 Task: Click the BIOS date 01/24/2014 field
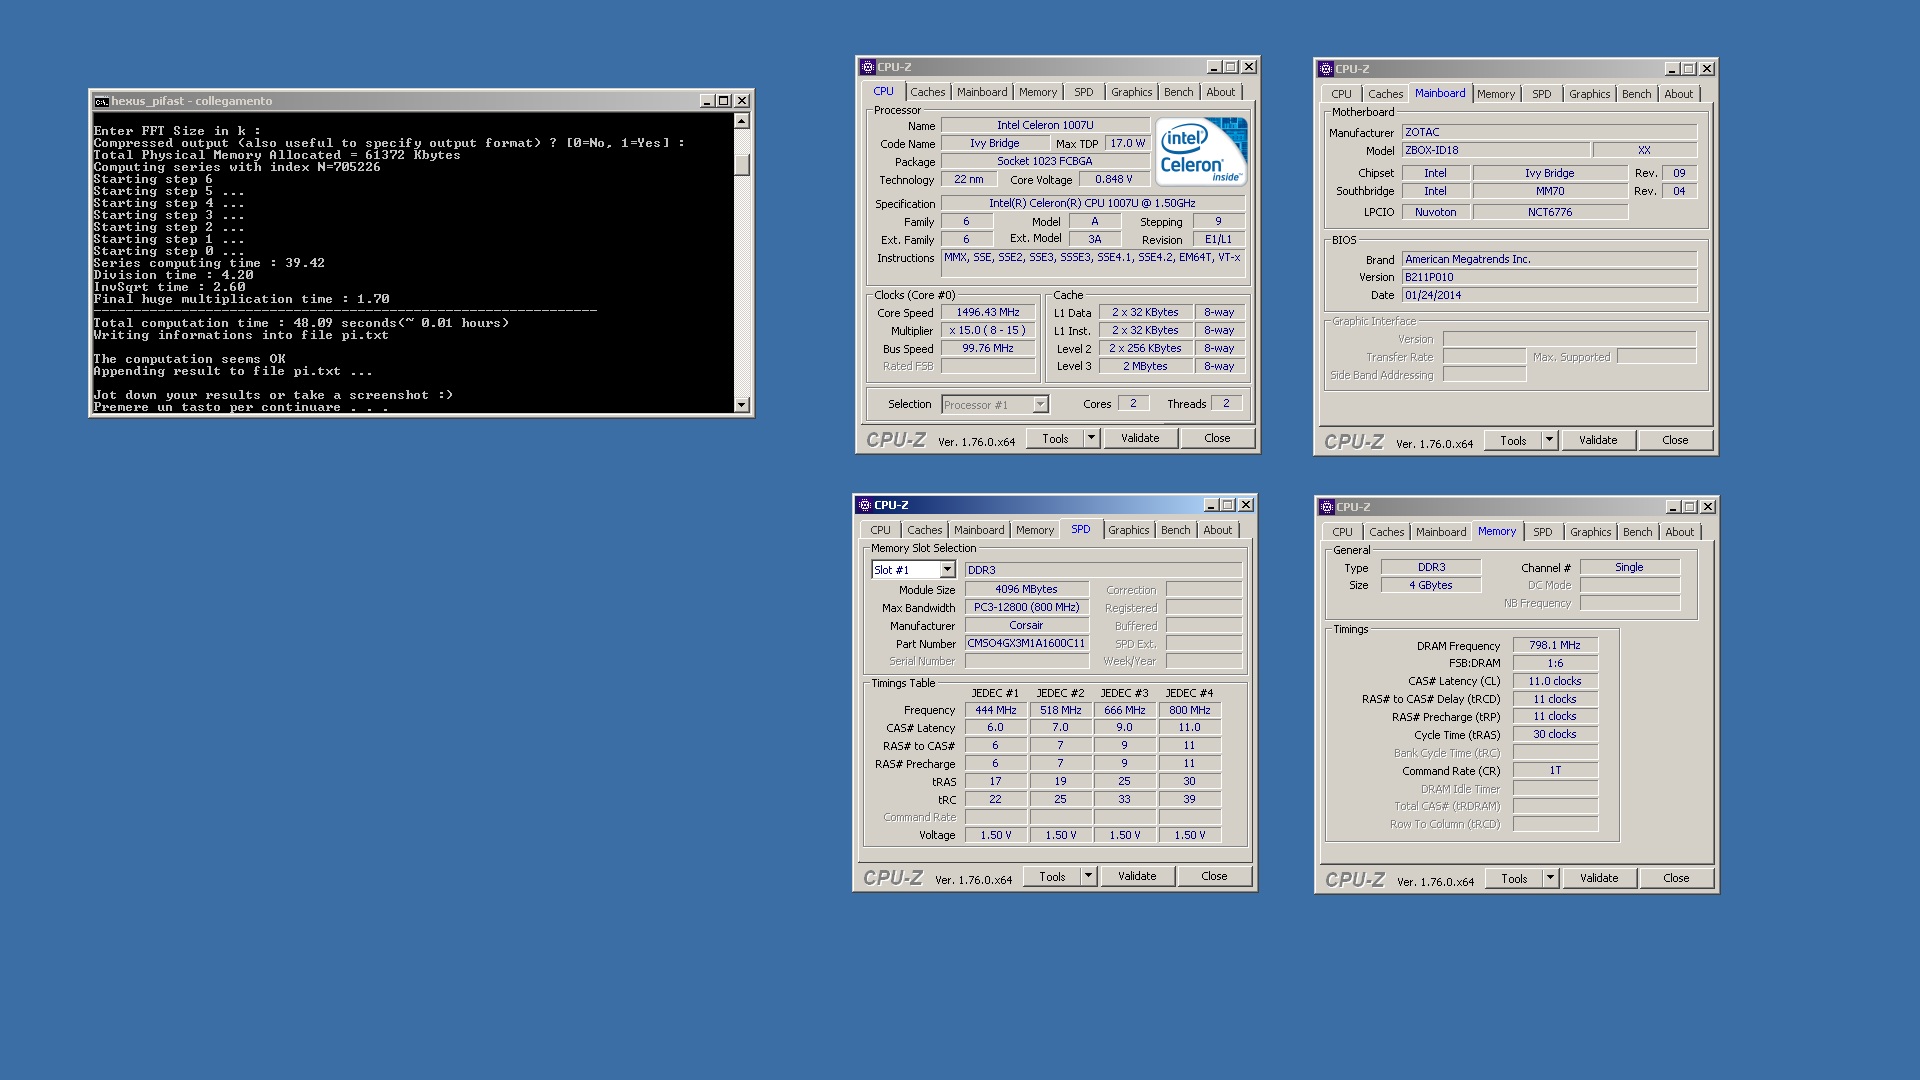pyautogui.click(x=1549, y=295)
